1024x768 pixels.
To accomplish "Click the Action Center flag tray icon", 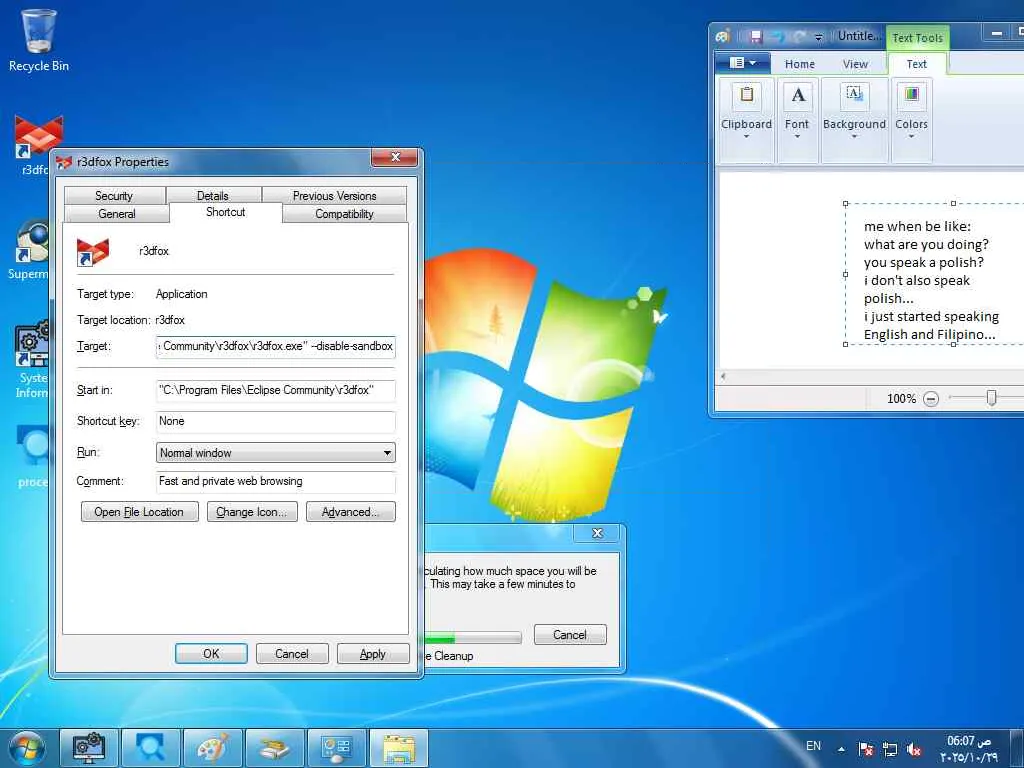I will (866, 749).
